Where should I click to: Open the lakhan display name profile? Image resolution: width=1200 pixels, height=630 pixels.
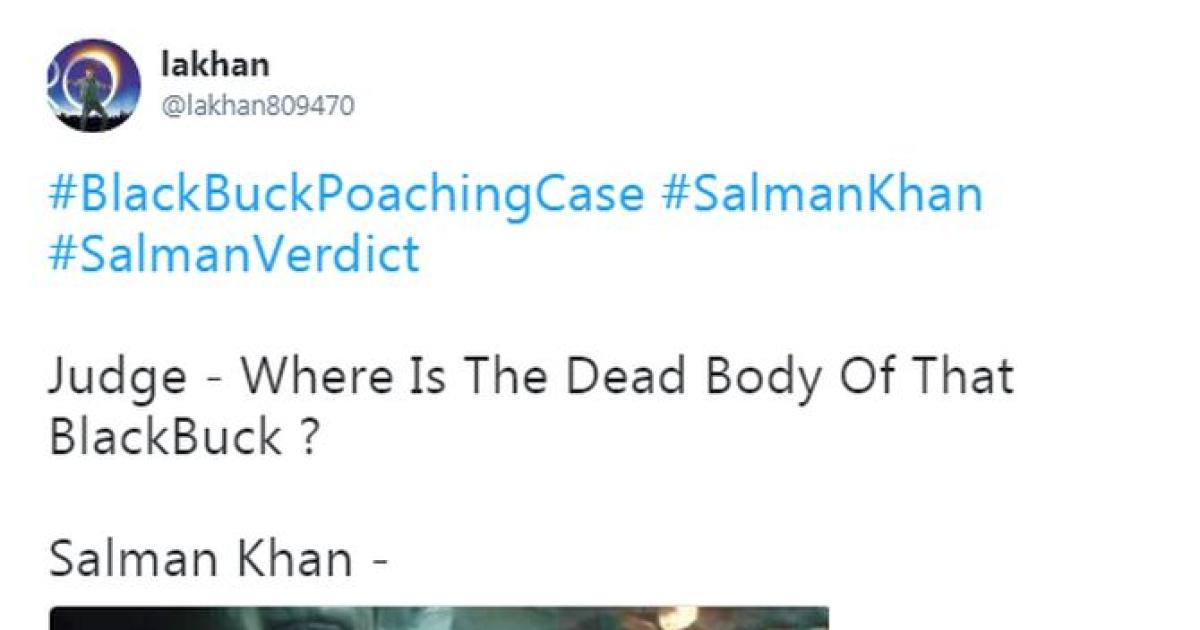pyautogui.click(x=214, y=66)
